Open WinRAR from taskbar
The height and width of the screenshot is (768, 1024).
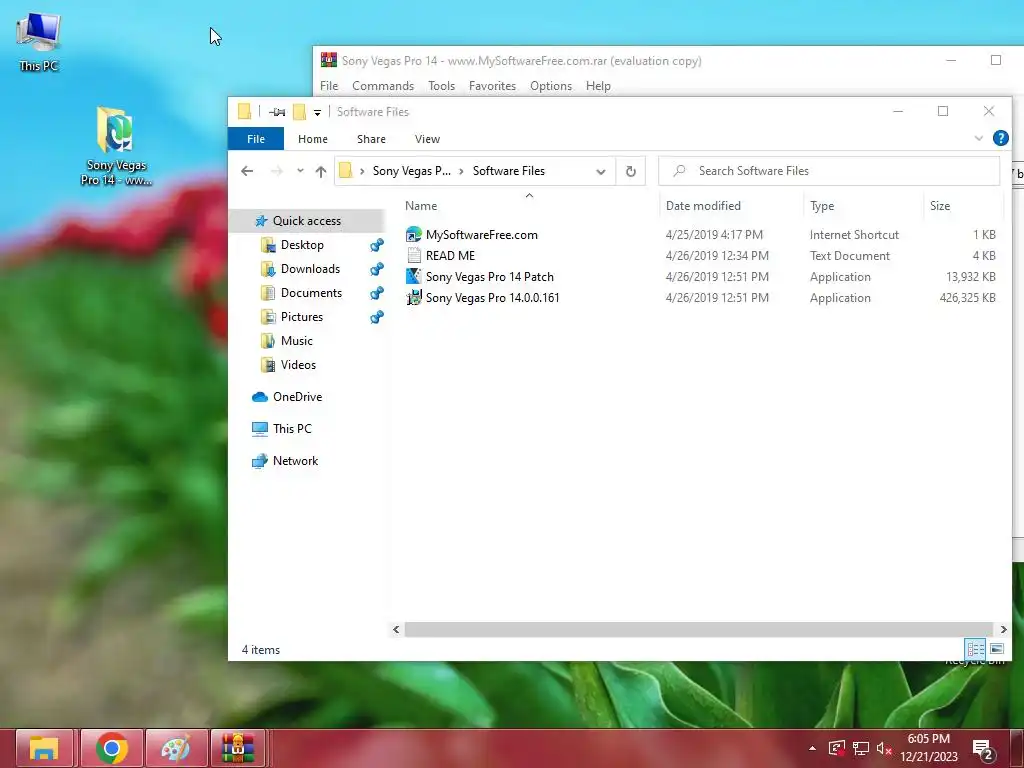click(238, 748)
